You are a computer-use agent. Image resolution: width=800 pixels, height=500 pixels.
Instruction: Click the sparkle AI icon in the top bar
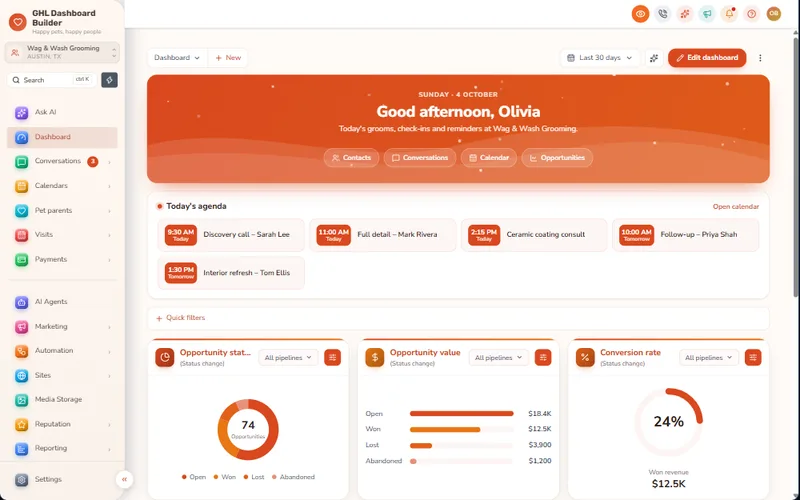point(685,14)
